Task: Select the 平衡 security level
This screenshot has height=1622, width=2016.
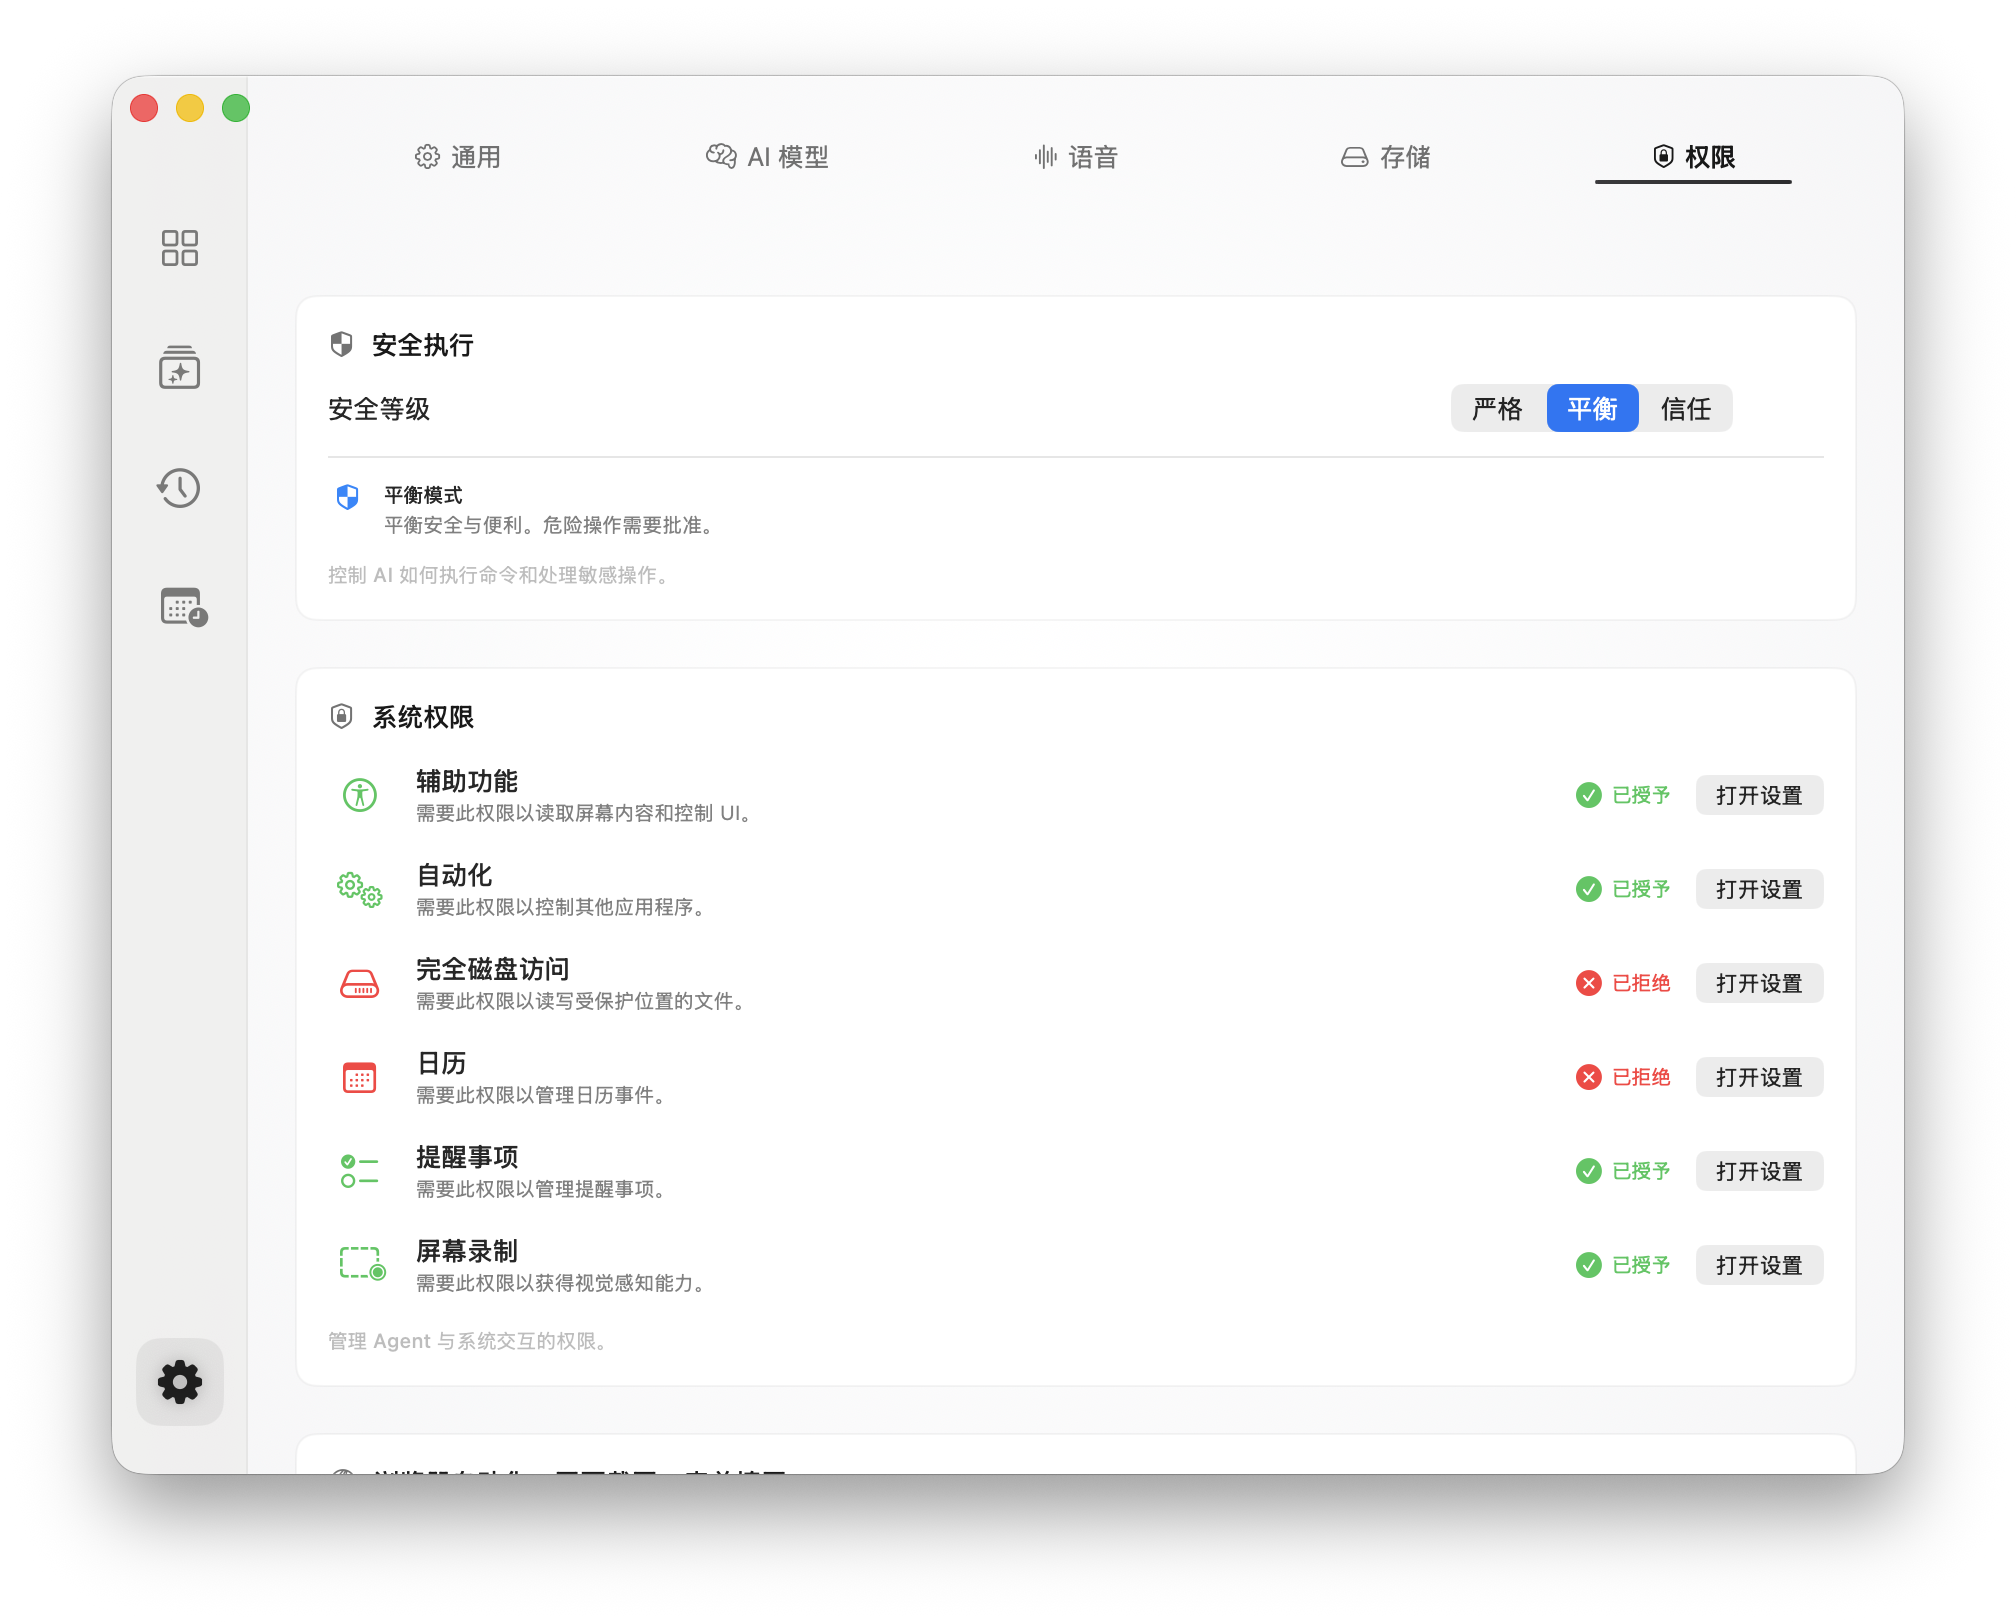Action: coord(1592,408)
